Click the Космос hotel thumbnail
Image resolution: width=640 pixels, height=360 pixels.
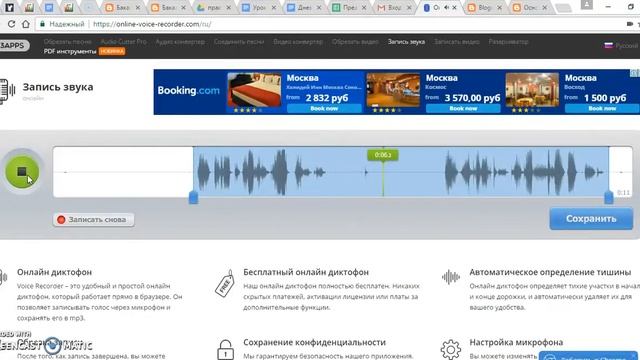point(393,90)
